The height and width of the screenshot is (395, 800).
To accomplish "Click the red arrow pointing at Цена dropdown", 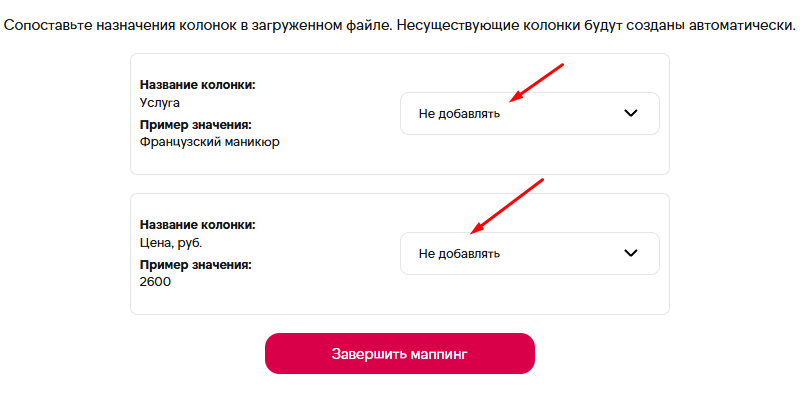I will pyautogui.click(x=507, y=206).
